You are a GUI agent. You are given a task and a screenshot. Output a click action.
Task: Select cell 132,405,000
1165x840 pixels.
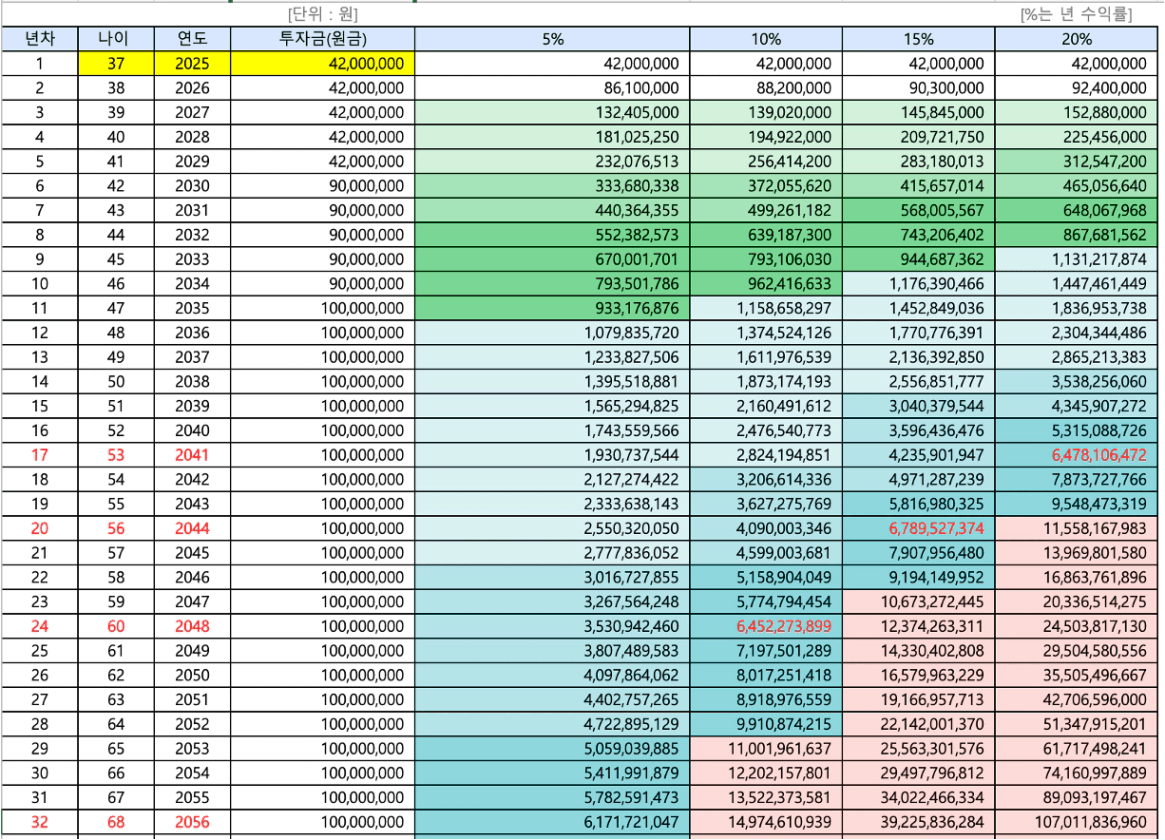click(x=552, y=113)
